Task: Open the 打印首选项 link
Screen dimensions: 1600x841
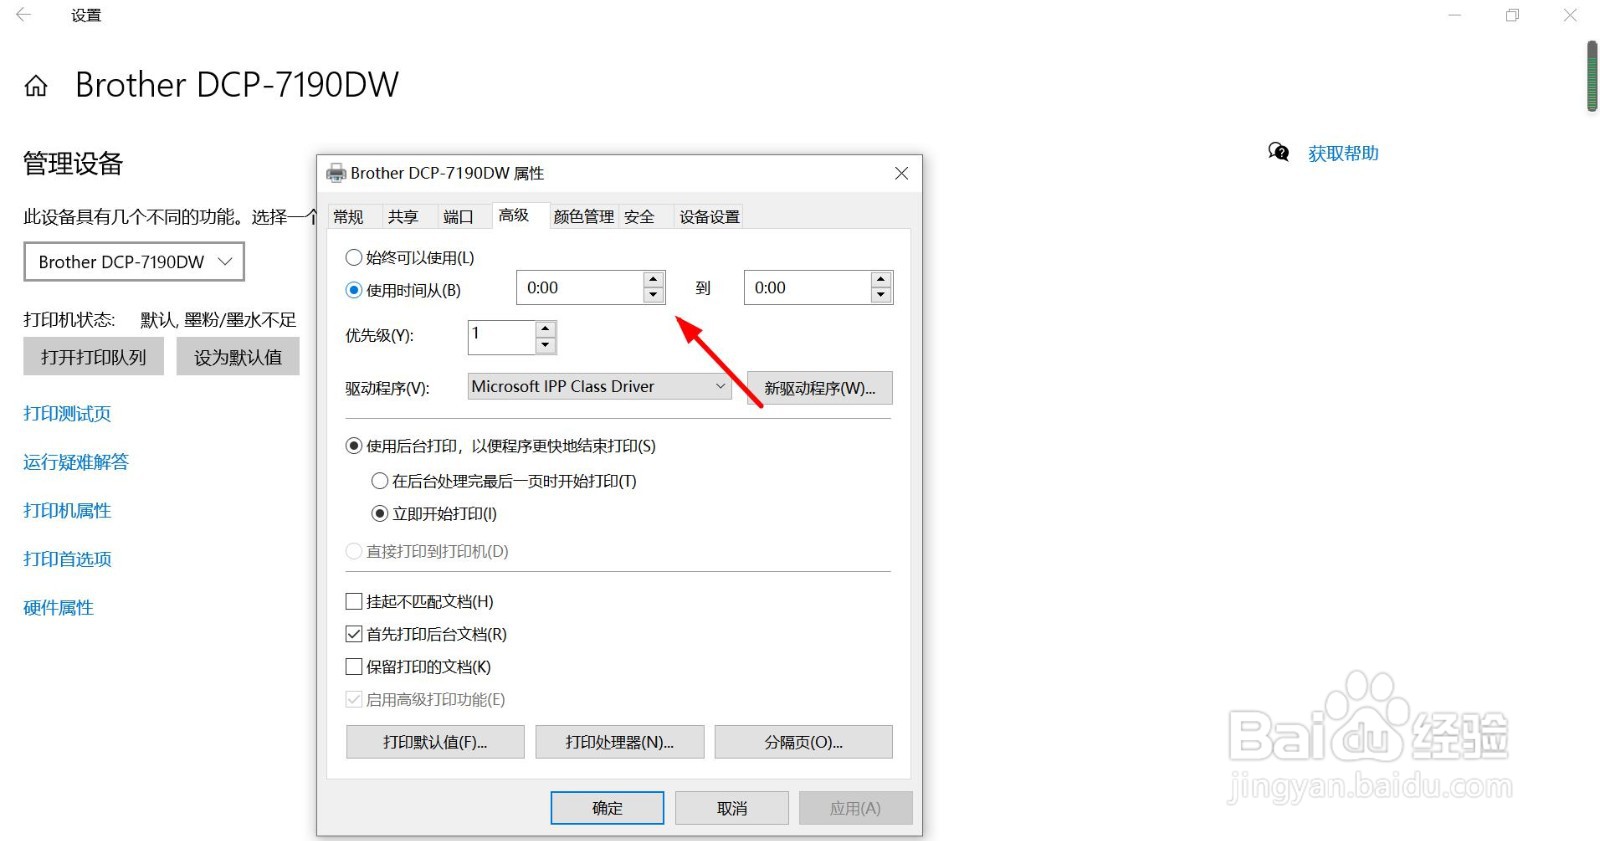Action: click(x=67, y=559)
